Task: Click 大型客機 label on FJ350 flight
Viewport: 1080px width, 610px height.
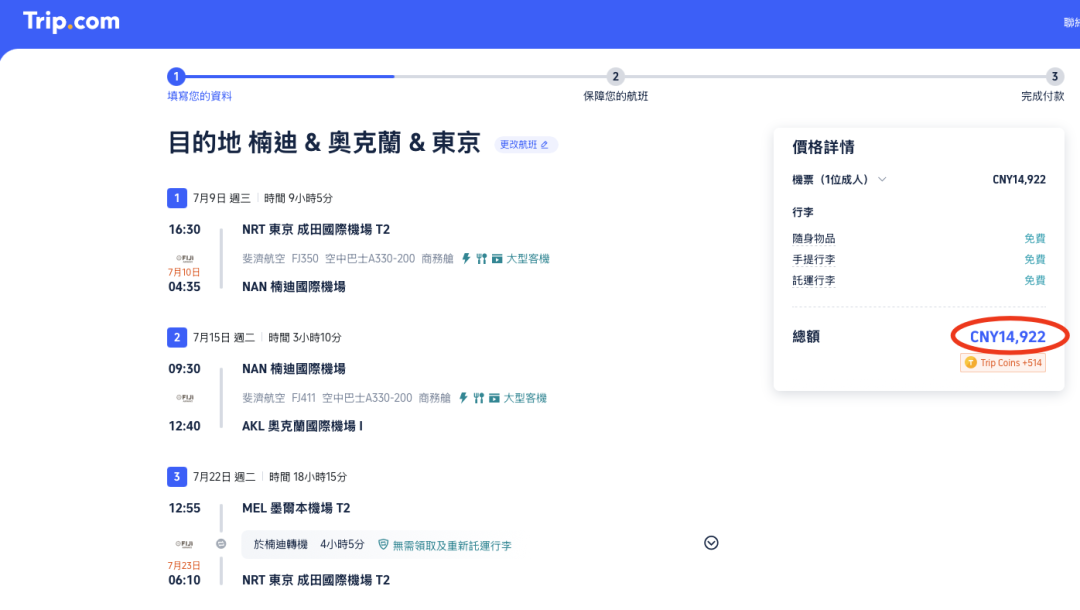Action: point(528,259)
